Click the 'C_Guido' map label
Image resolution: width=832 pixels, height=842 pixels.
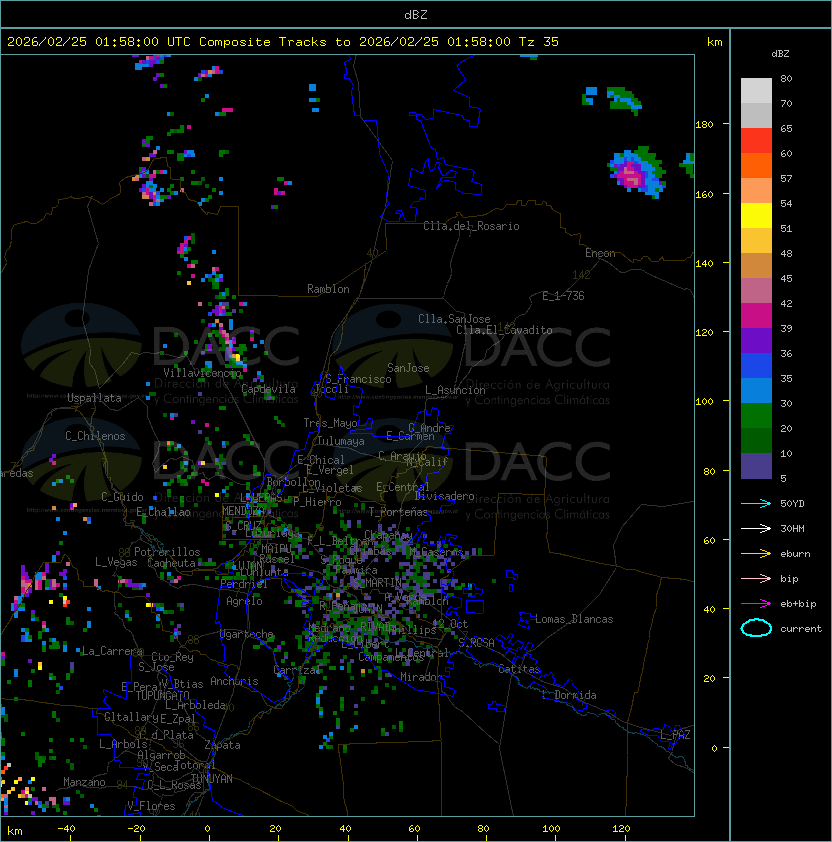click(x=122, y=497)
